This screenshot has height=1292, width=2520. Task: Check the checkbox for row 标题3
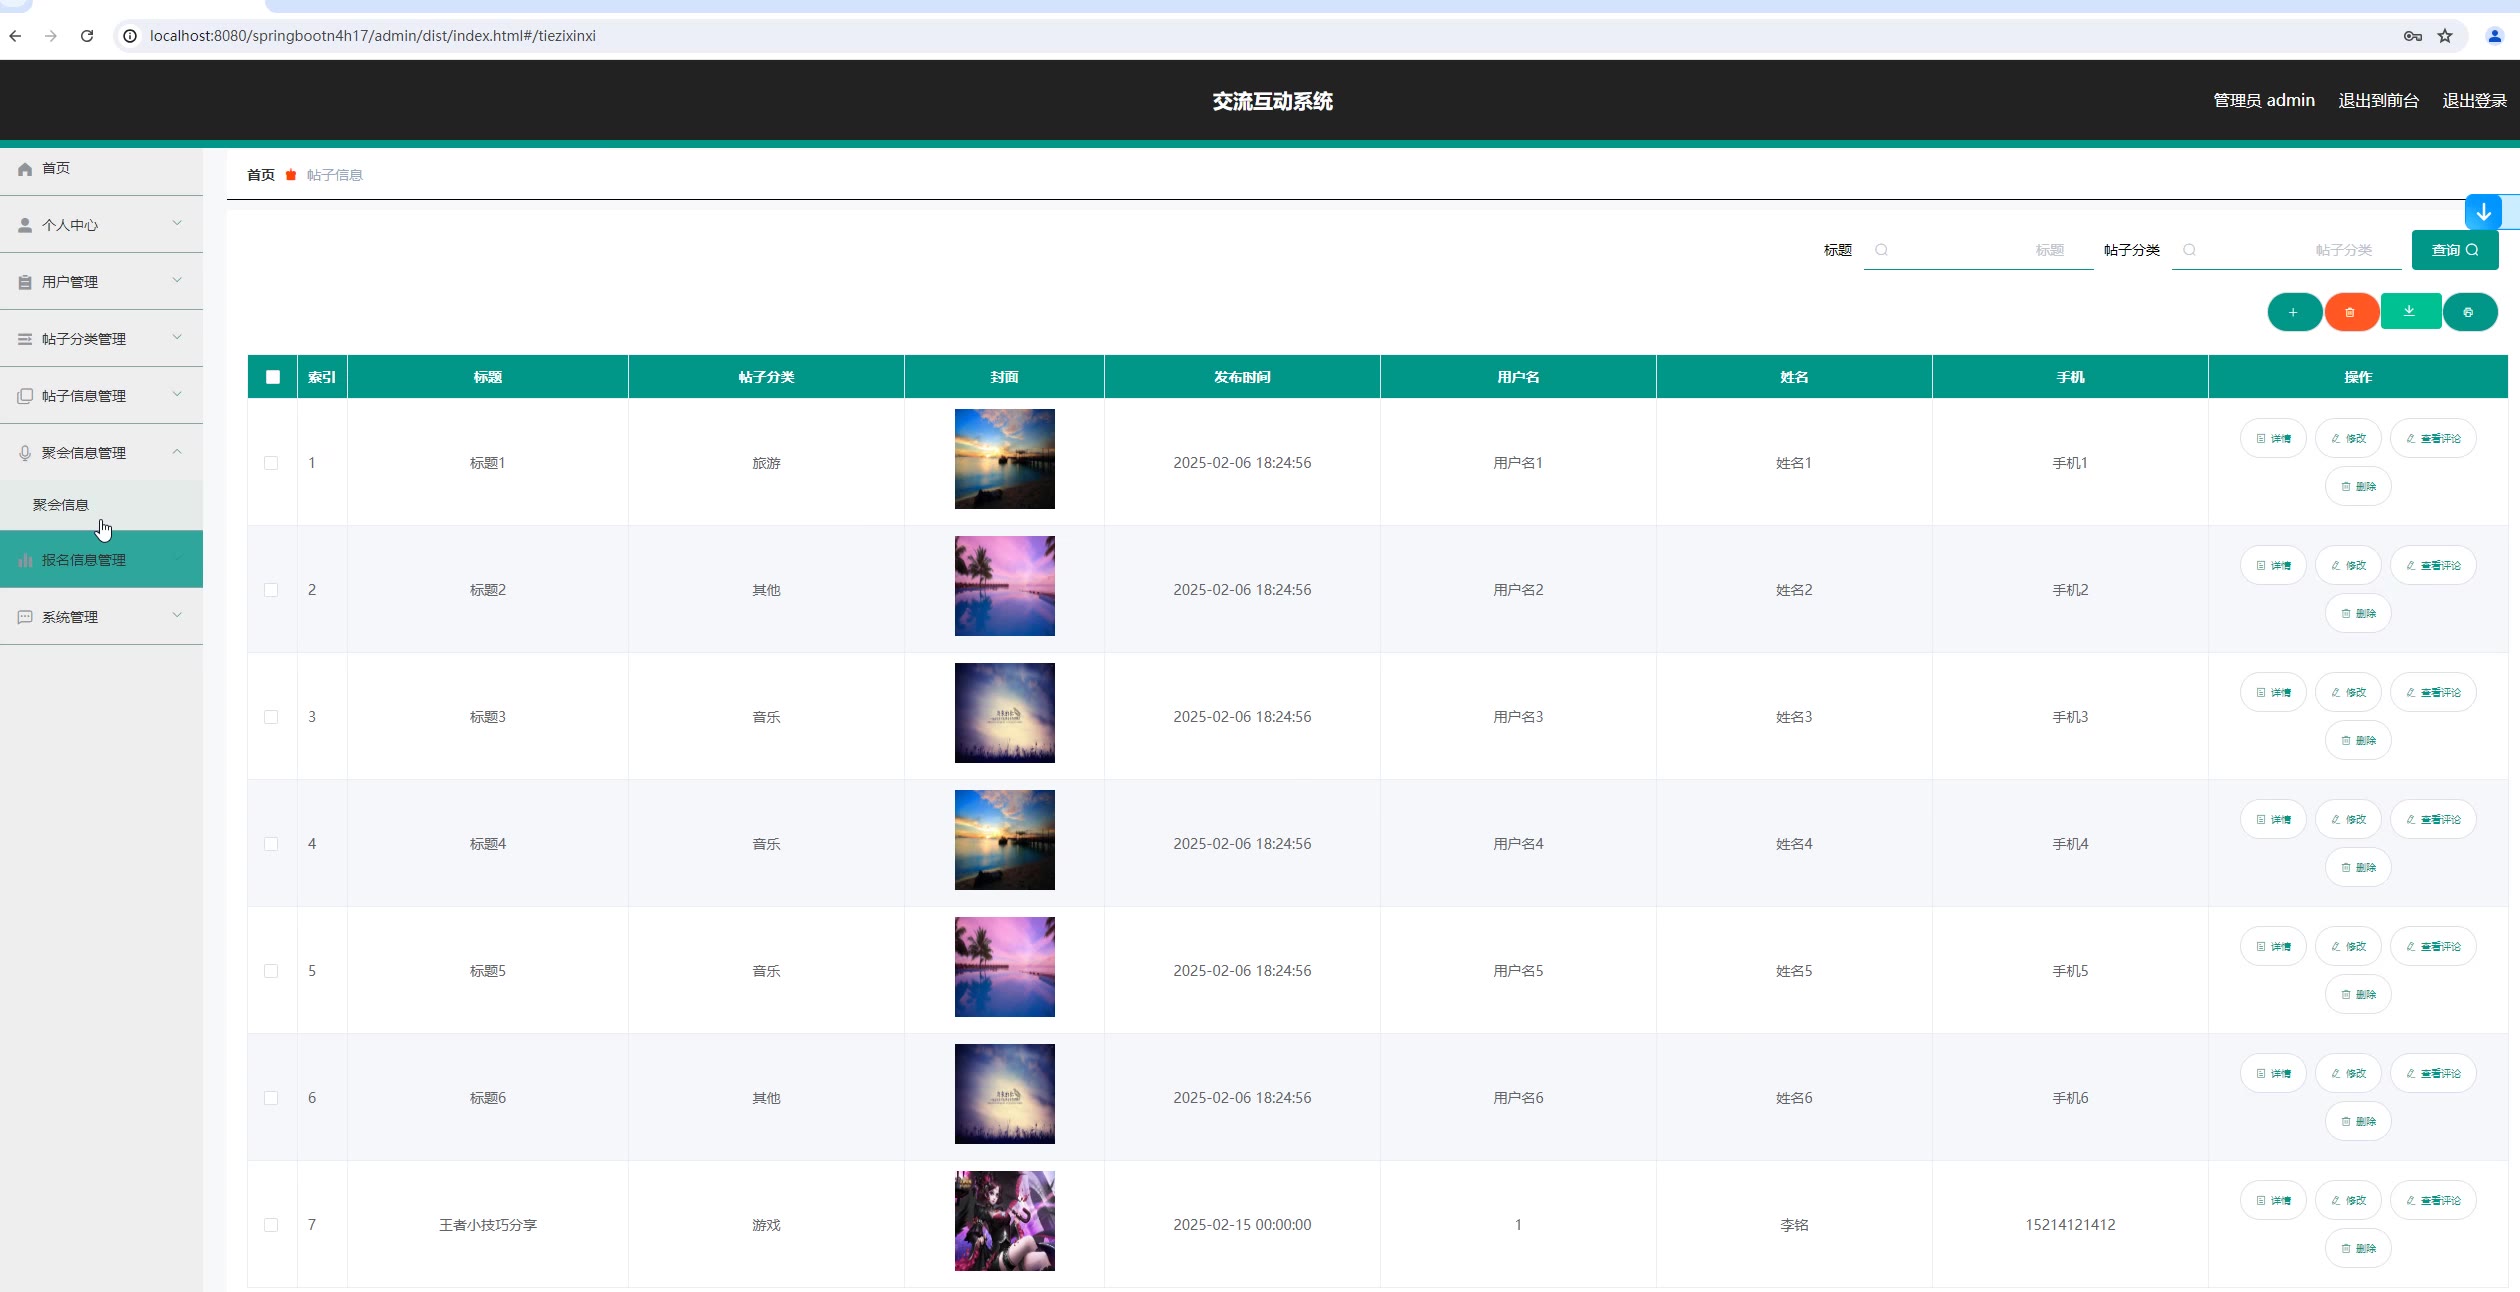click(x=271, y=717)
